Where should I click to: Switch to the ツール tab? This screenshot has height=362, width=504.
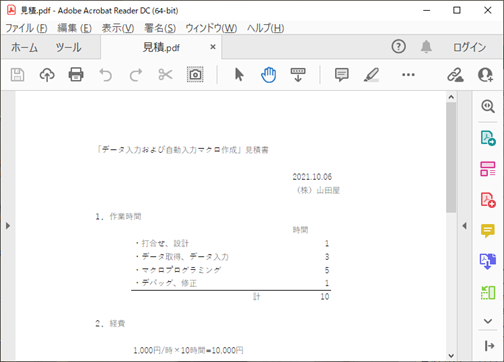click(x=68, y=47)
